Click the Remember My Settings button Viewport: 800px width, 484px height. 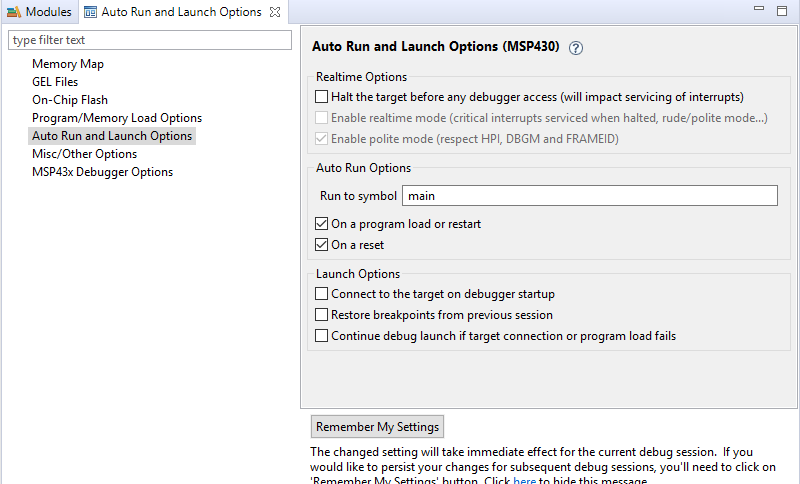tap(377, 427)
